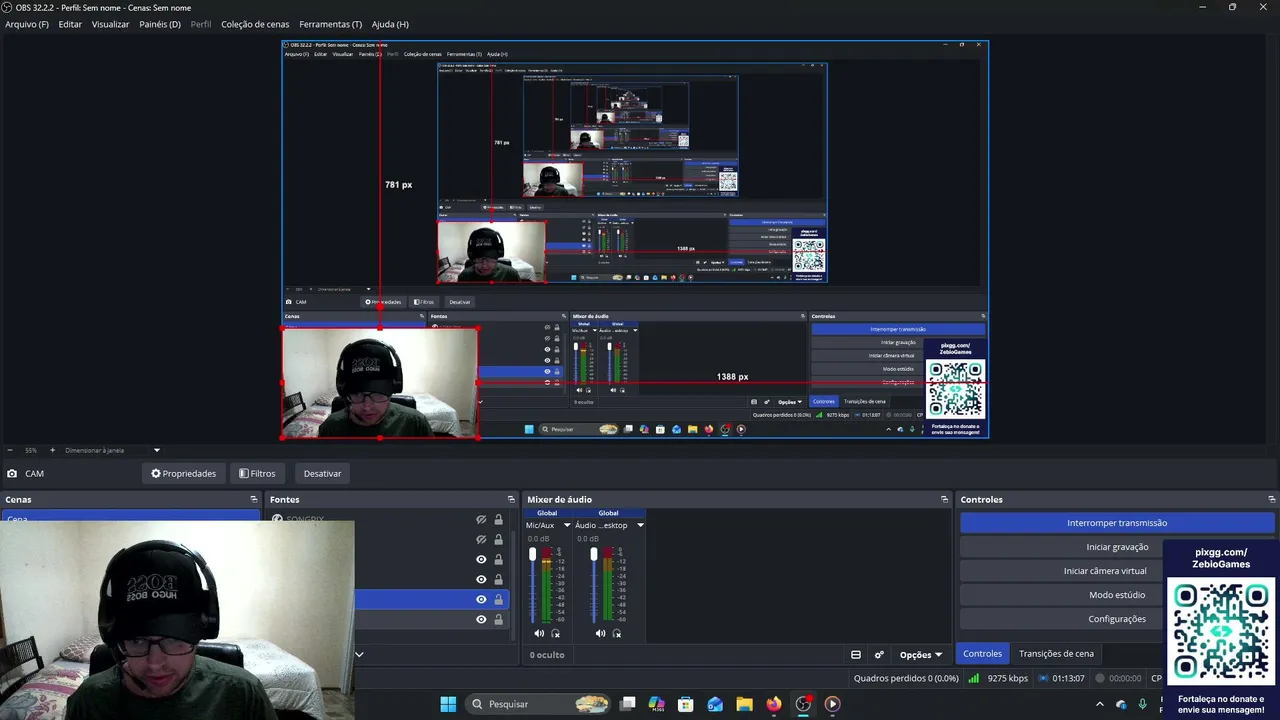
Task: Undock the Cenas panel
Action: point(254,499)
